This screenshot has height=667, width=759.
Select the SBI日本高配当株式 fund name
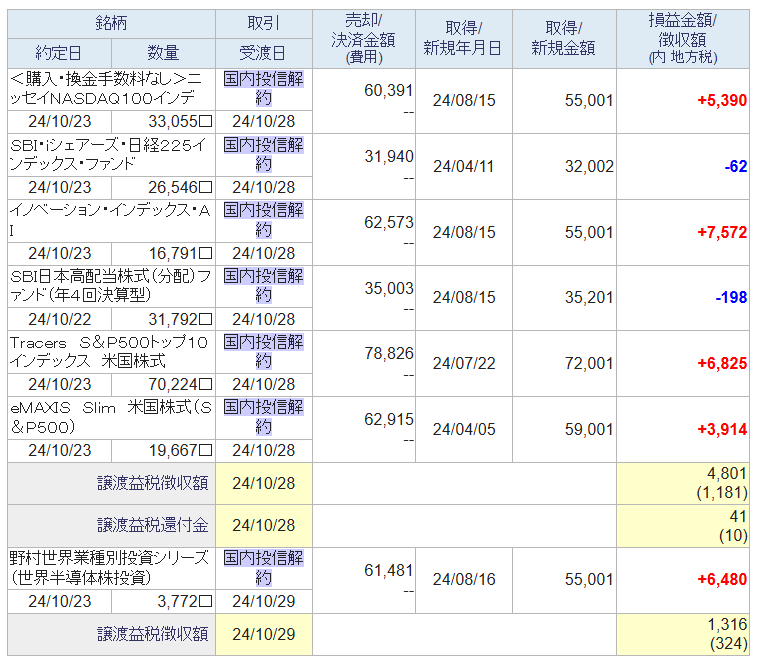point(110,286)
